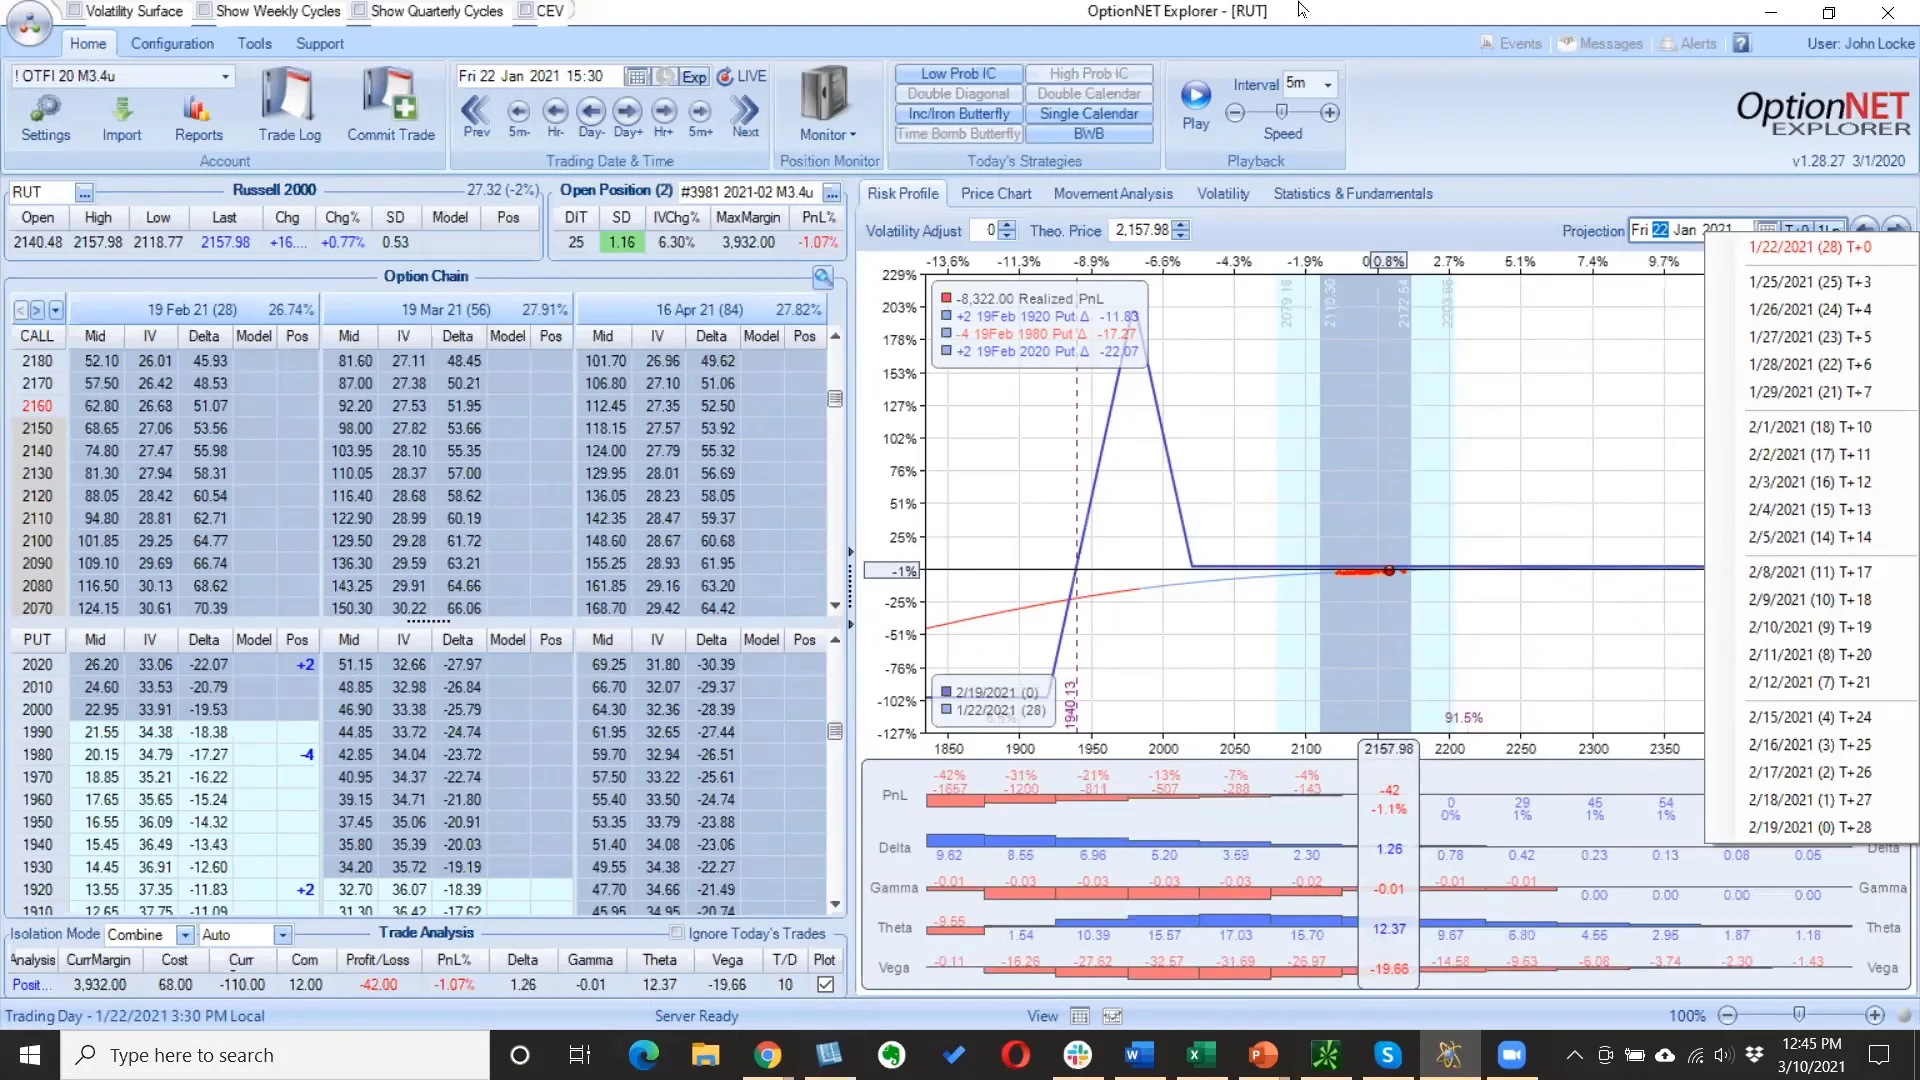The height and width of the screenshot is (1080, 1920).
Task: Toggle Ignore Today's Trades checkbox
Action: pyautogui.click(x=677, y=933)
